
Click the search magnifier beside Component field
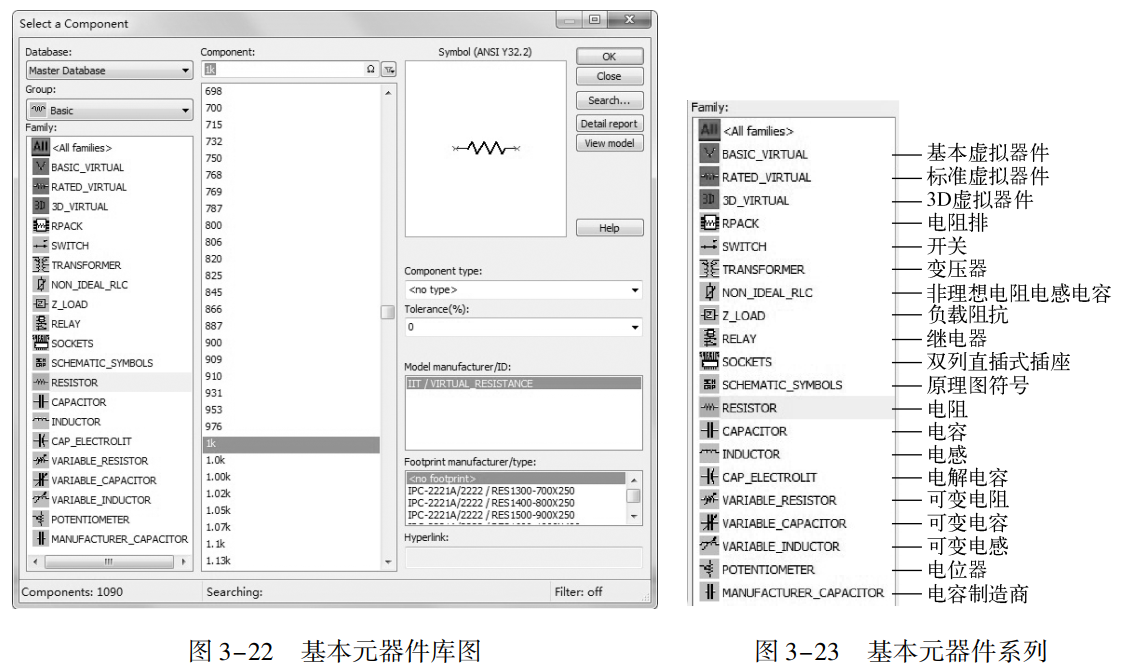[x=371, y=68]
